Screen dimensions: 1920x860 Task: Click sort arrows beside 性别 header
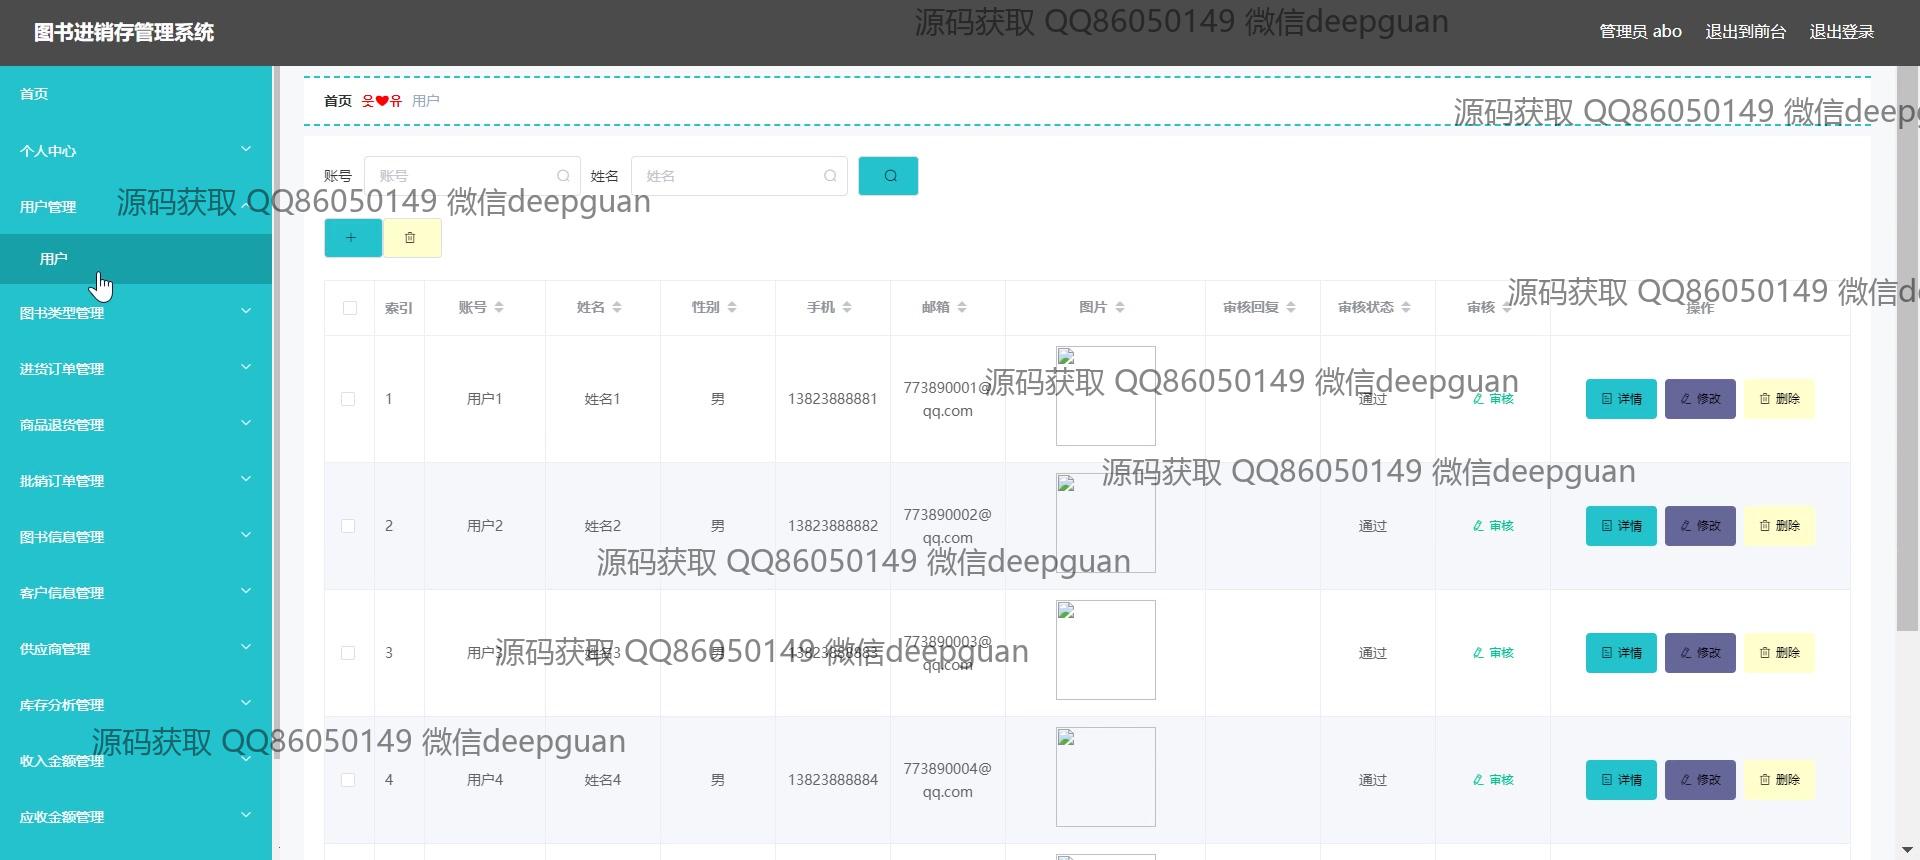tap(732, 307)
